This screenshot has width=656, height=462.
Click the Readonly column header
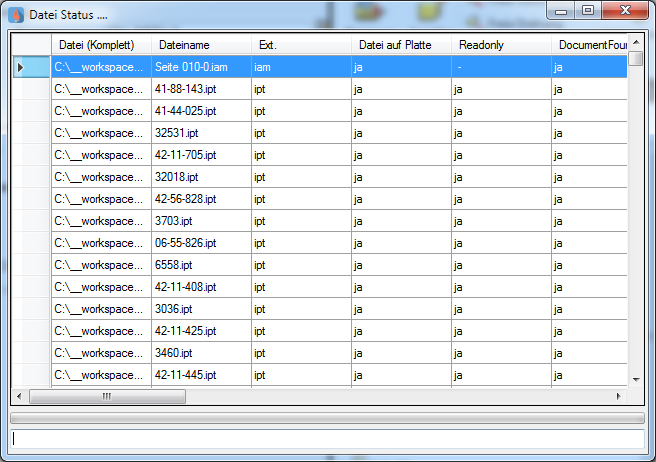[500, 45]
